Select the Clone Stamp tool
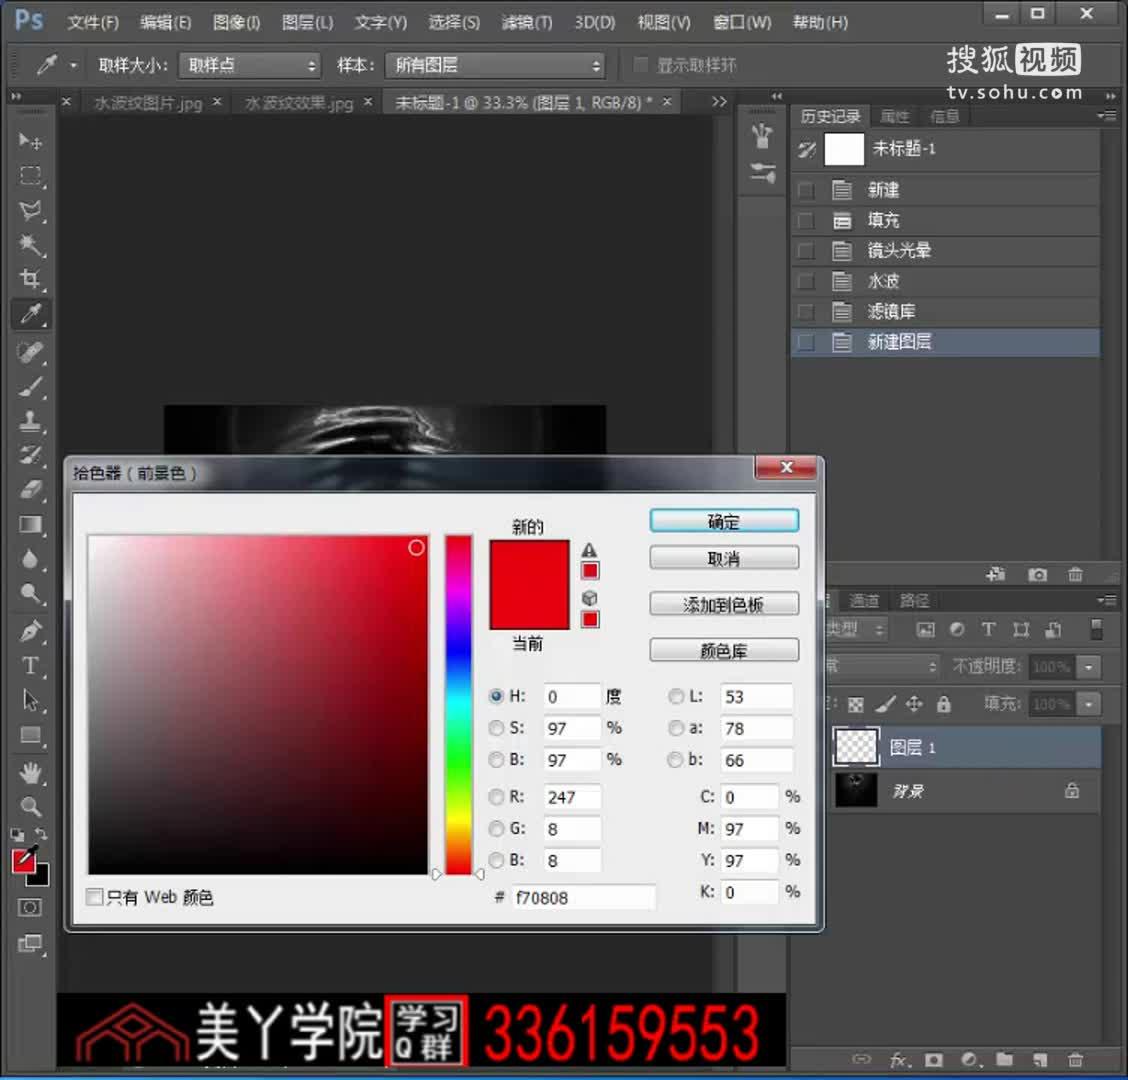Viewport: 1128px width, 1080px height. tap(30, 421)
